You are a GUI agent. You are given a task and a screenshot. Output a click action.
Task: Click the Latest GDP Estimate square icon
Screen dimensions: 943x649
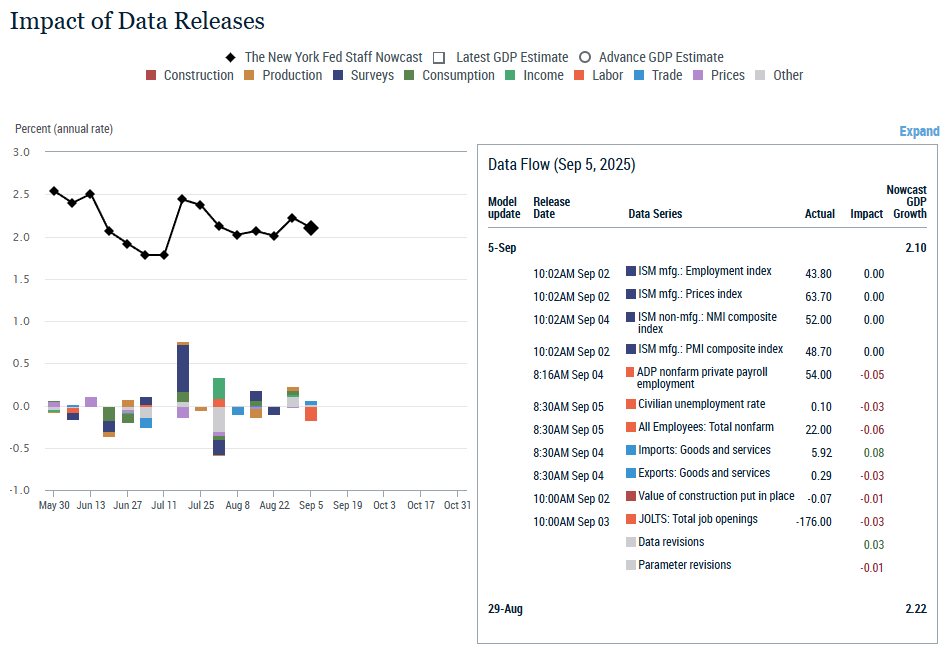coord(439,58)
